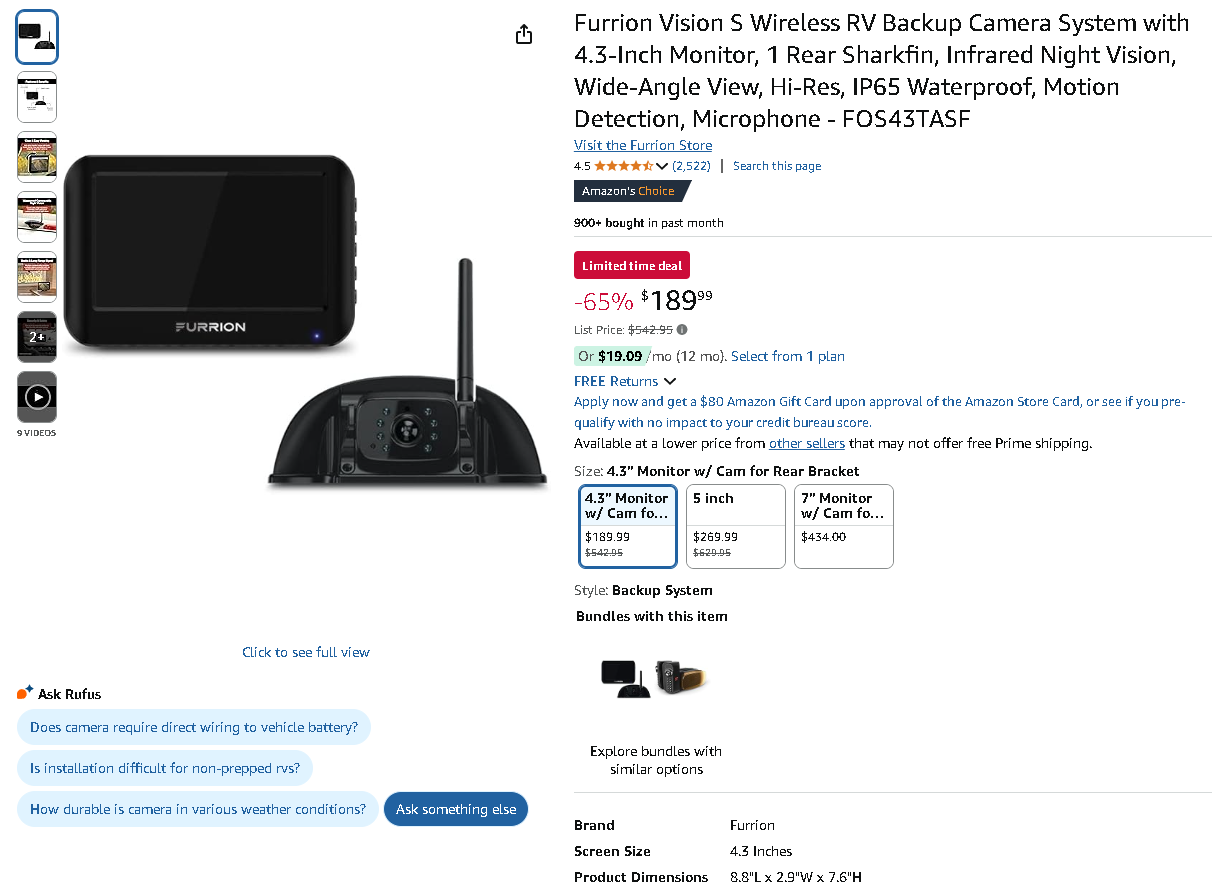Ask Rufus whether installation is difficult
Image resolution: width=1216 pixels, height=889 pixels.
point(165,768)
